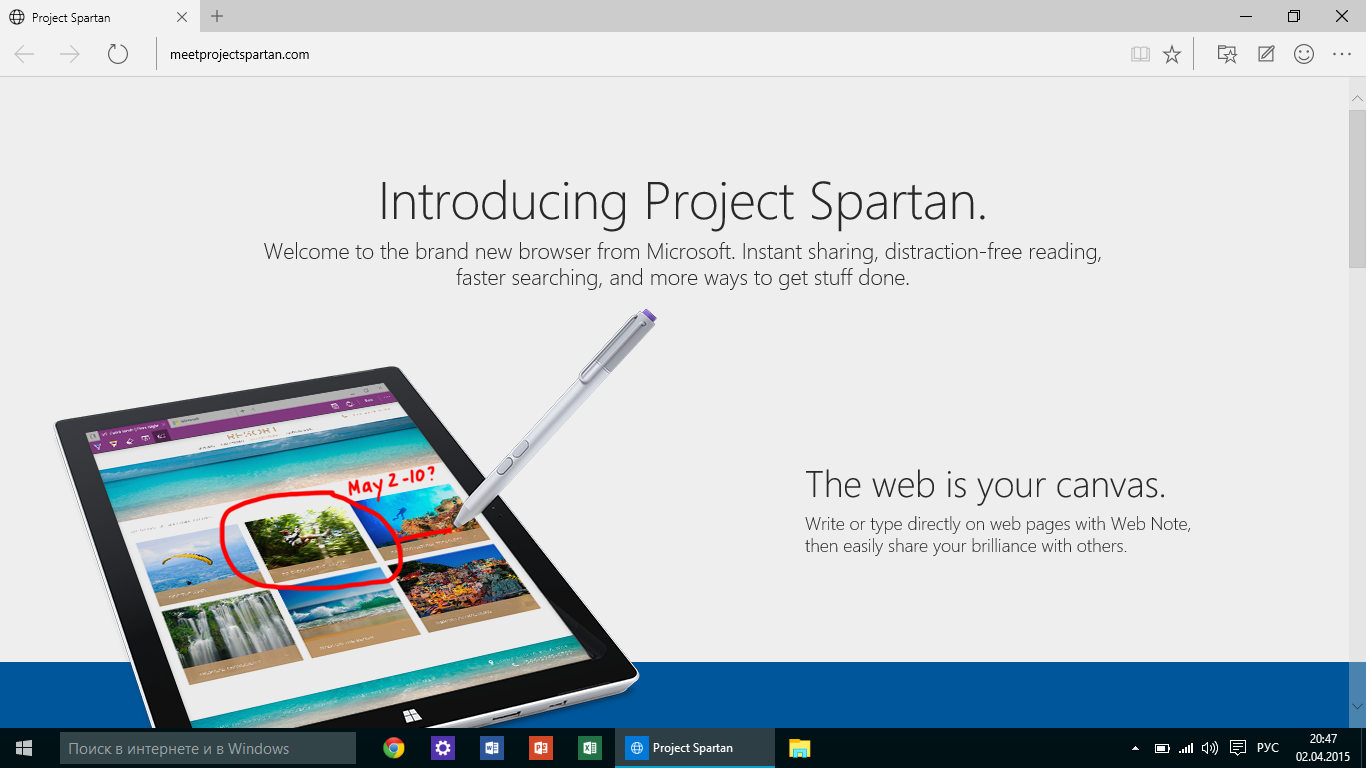Screen dimensions: 1366x768
Task: Check battery status in system tray
Action: (1162, 748)
